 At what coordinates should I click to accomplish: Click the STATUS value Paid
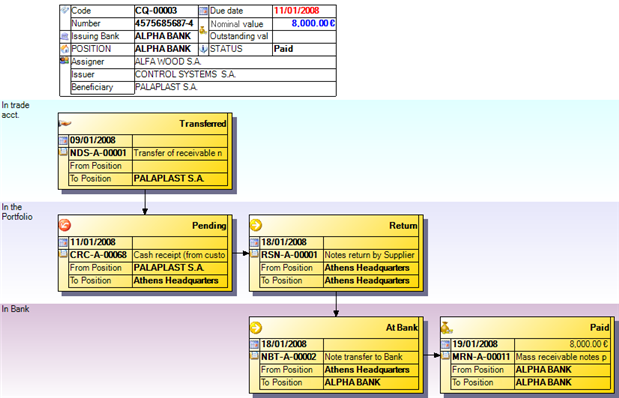(283, 49)
